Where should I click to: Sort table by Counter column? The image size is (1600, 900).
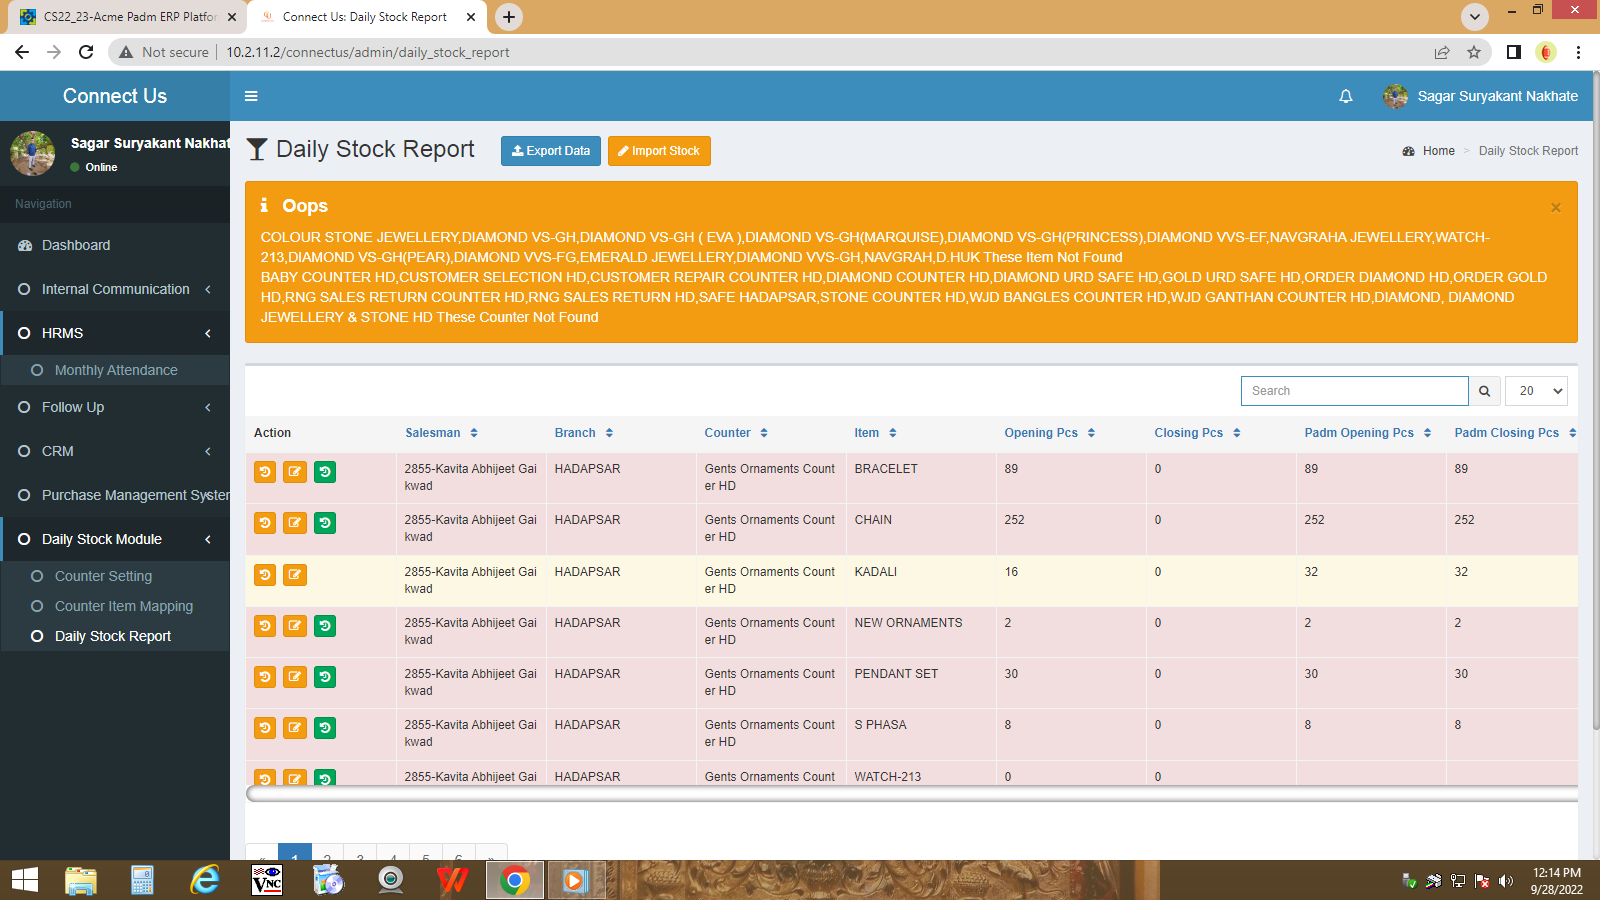pyautogui.click(x=736, y=433)
